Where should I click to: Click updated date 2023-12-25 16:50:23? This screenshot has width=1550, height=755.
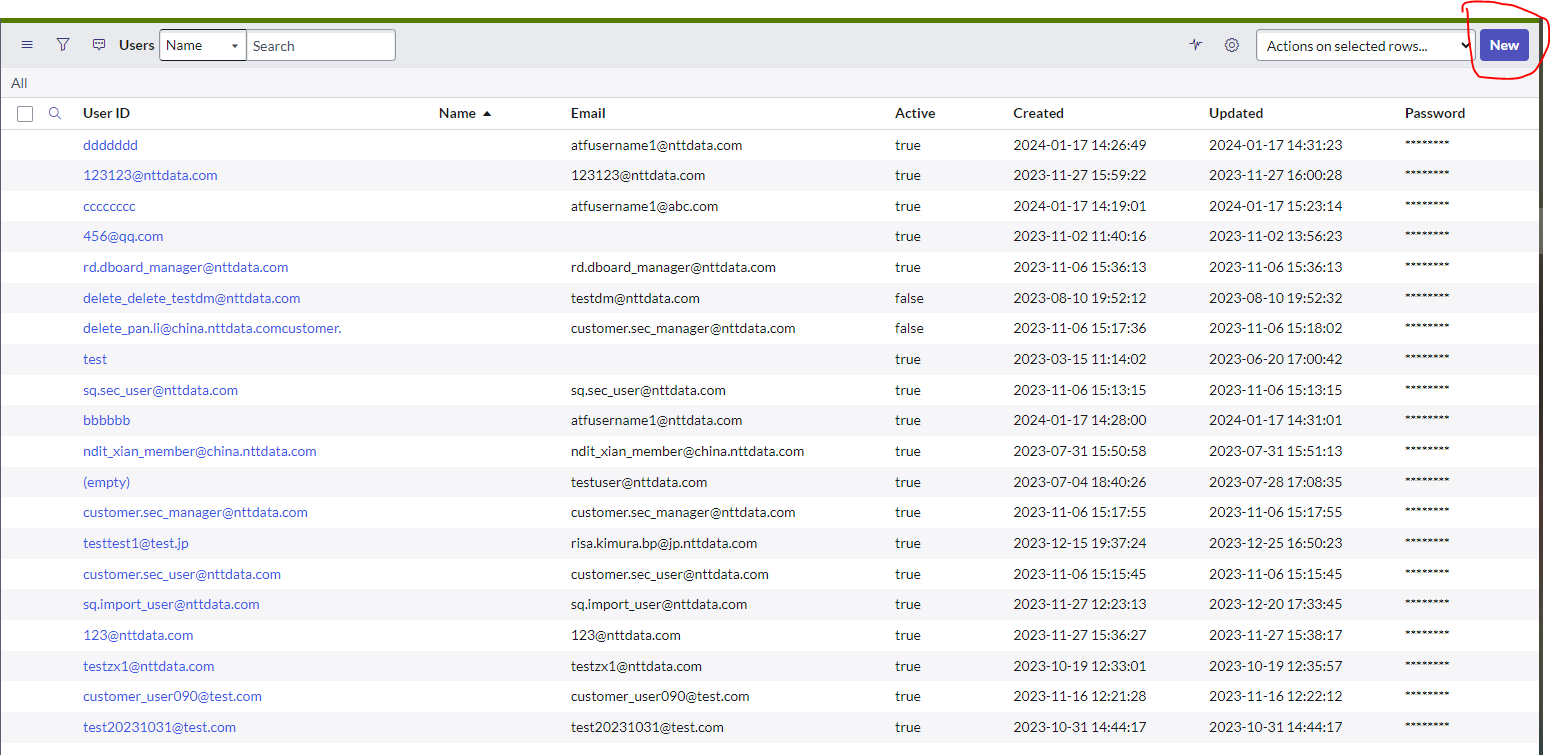pos(1276,543)
